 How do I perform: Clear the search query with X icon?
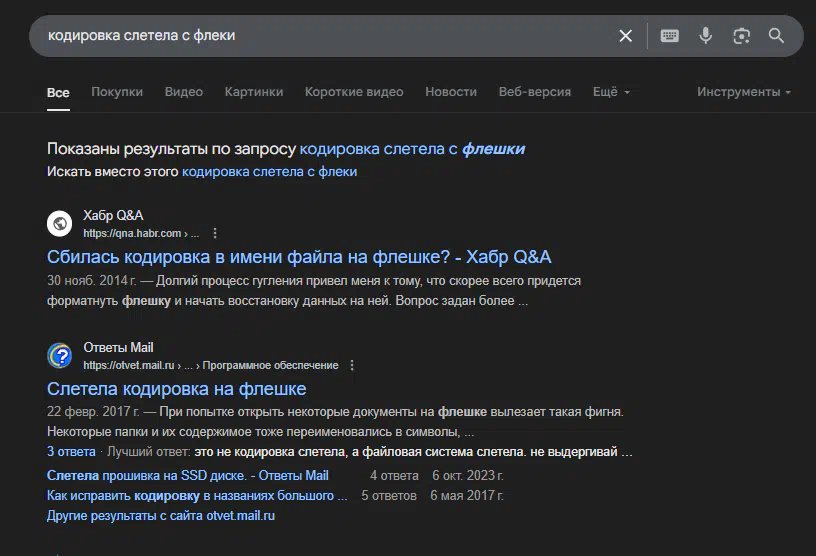pos(626,36)
